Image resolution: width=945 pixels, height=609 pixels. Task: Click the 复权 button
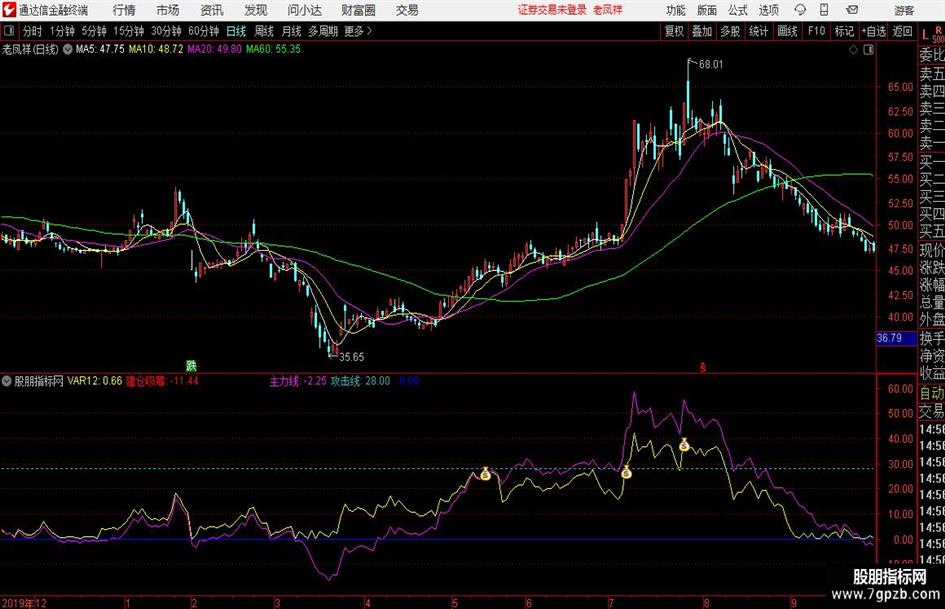674,31
